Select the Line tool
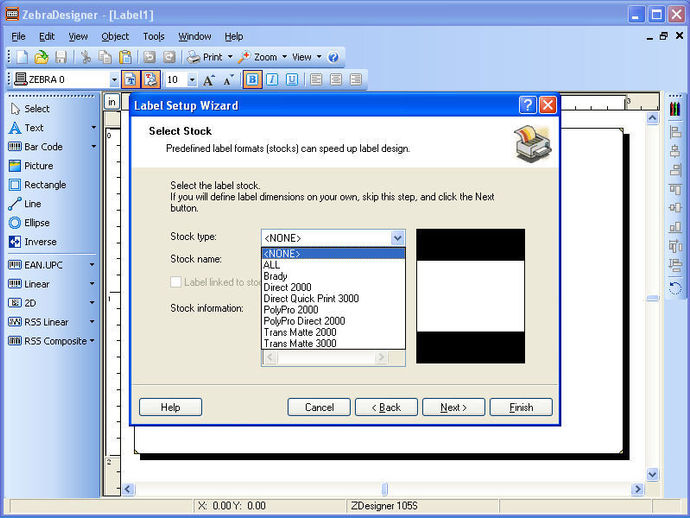This screenshot has width=690, height=518. click(x=25, y=204)
